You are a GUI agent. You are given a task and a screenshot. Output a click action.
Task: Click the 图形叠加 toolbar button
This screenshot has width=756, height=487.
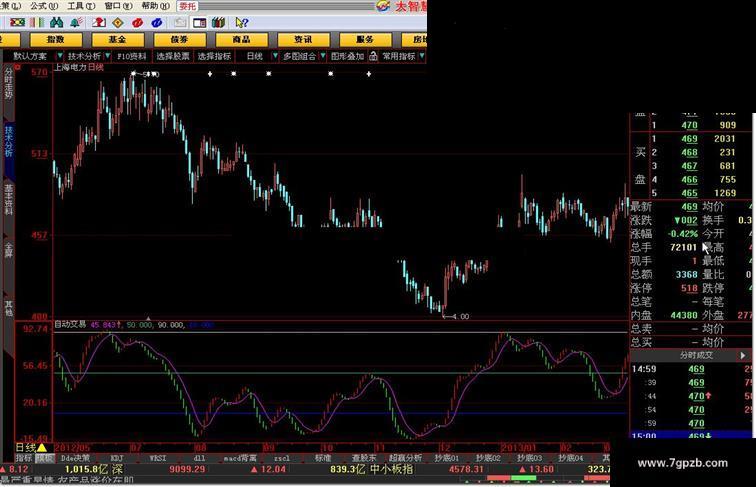pos(347,56)
